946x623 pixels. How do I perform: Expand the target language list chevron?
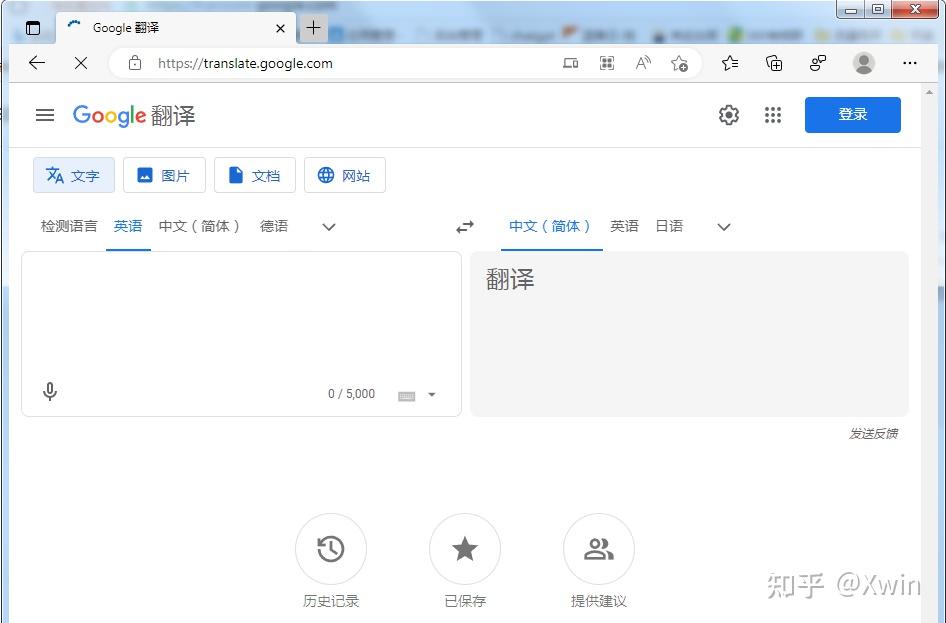pos(724,227)
